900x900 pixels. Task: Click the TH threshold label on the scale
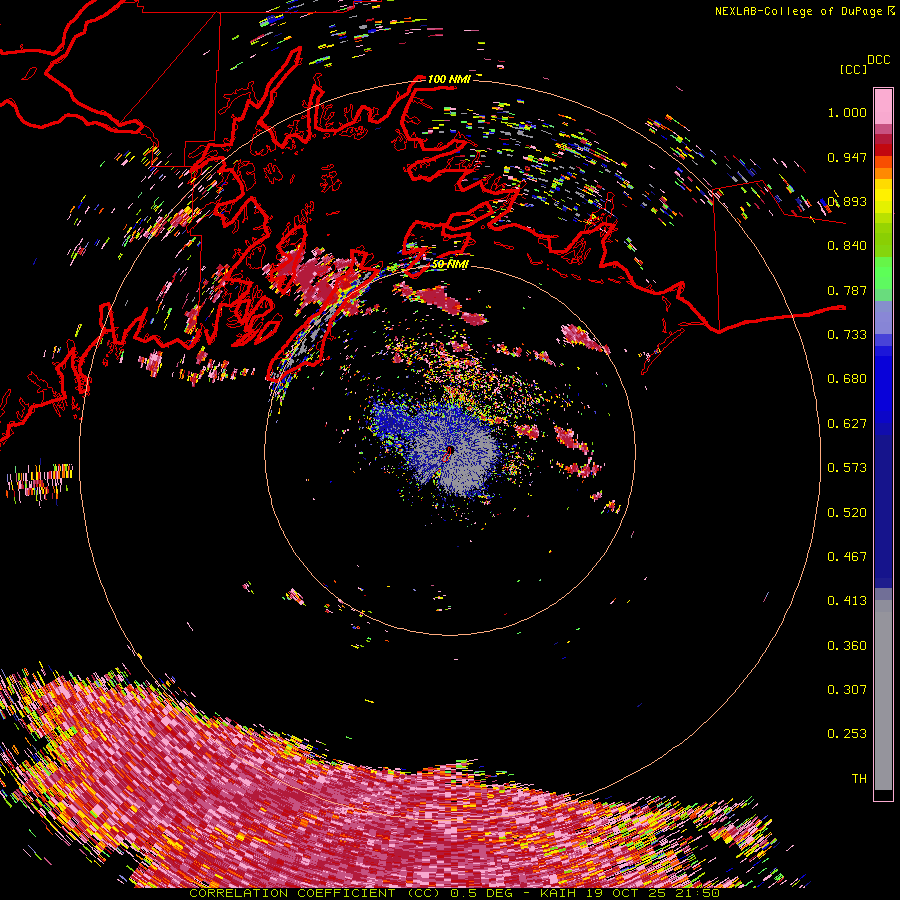tap(859, 779)
